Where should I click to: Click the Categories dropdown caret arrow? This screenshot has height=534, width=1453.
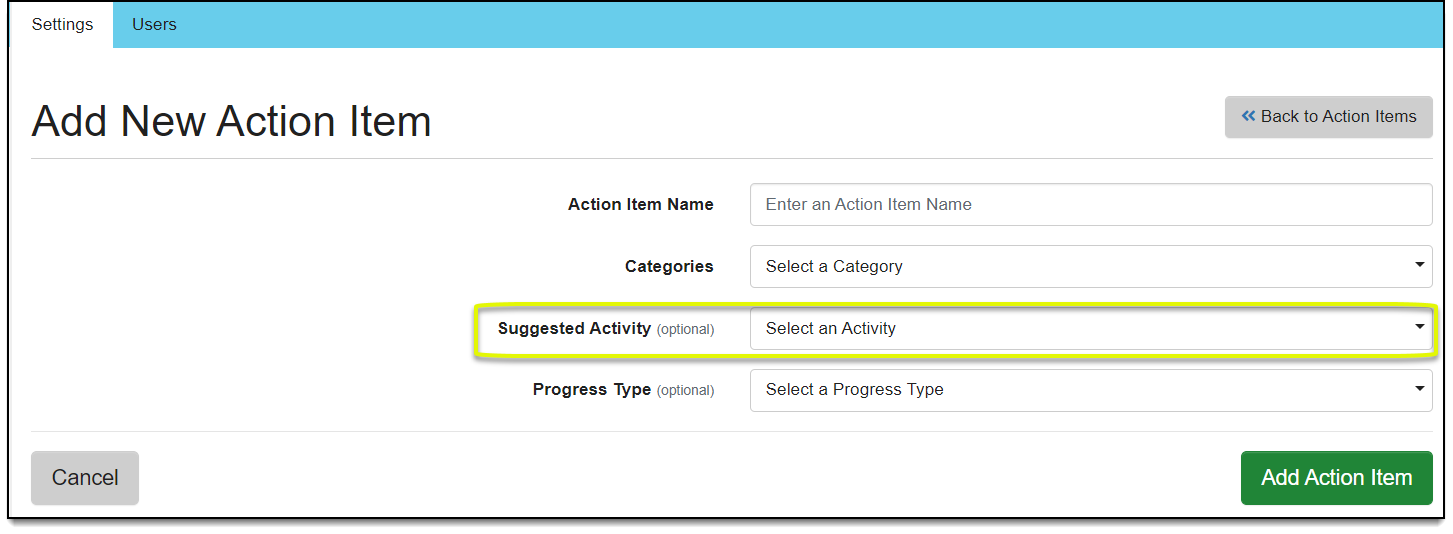pyautogui.click(x=1419, y=265)
